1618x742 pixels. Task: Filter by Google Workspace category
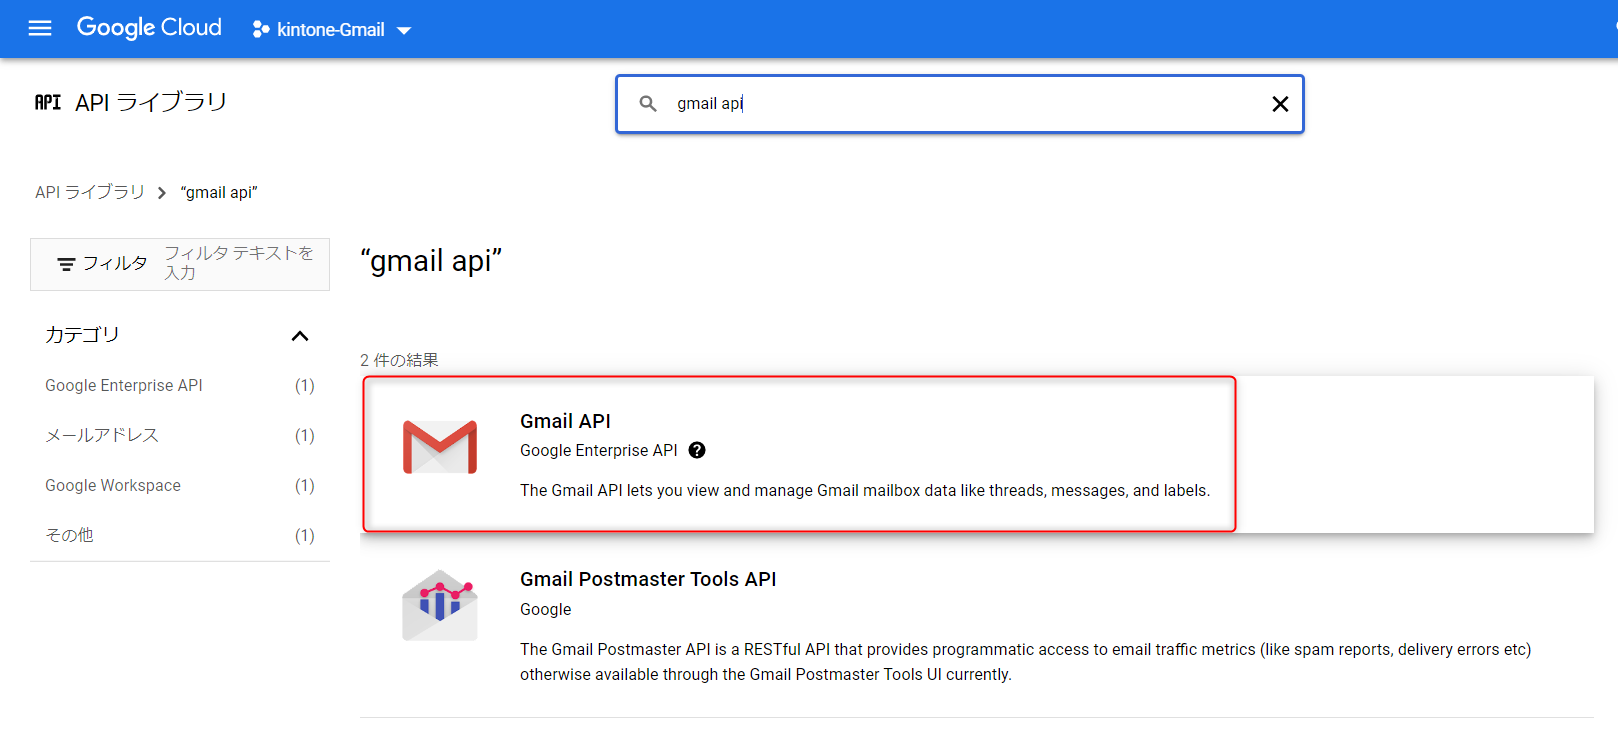[x=113, y=486]
